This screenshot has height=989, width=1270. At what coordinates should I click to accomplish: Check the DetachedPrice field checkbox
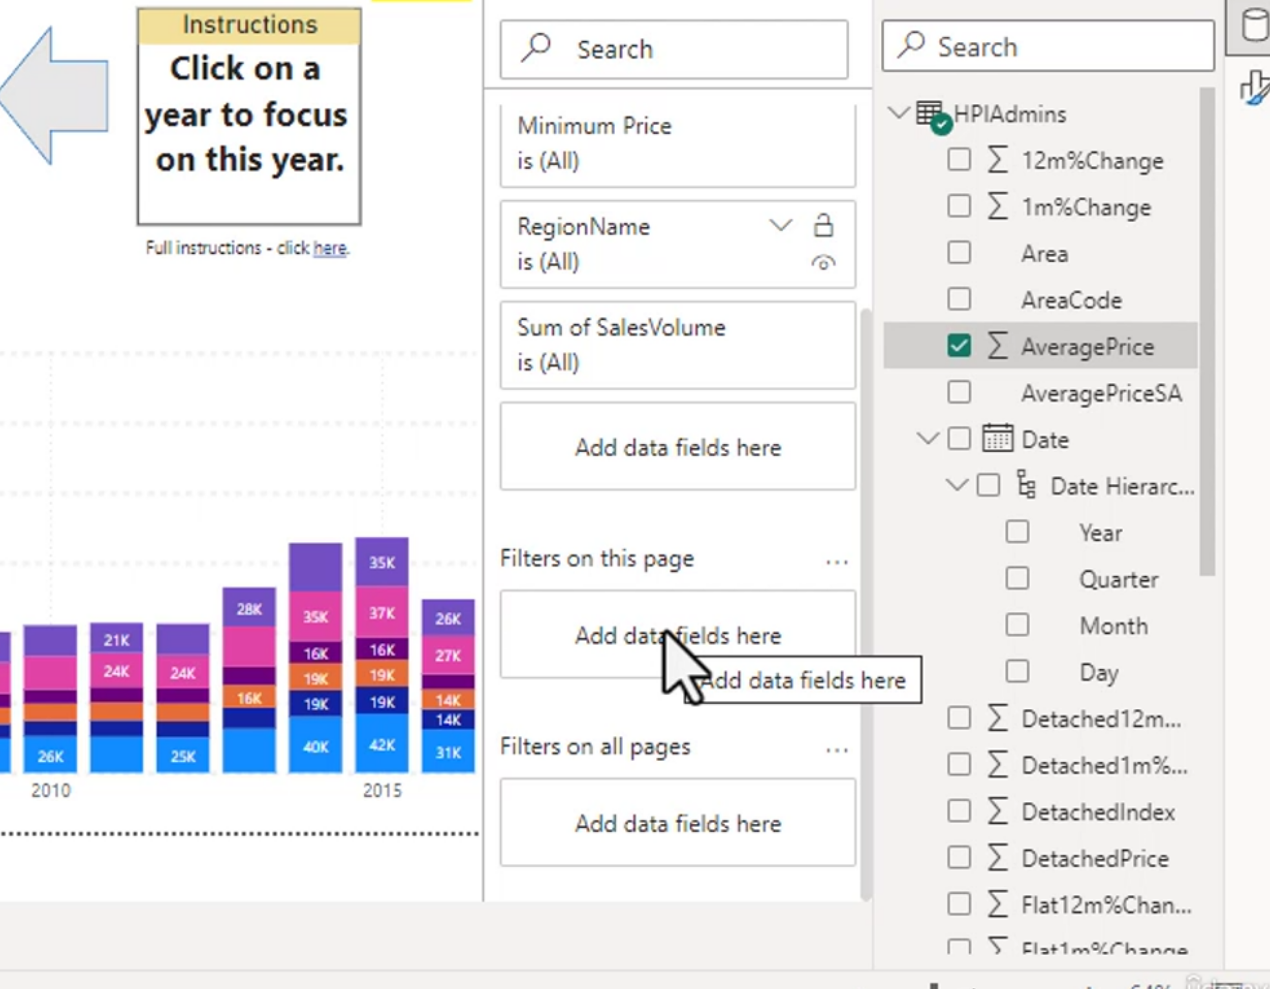959,857
